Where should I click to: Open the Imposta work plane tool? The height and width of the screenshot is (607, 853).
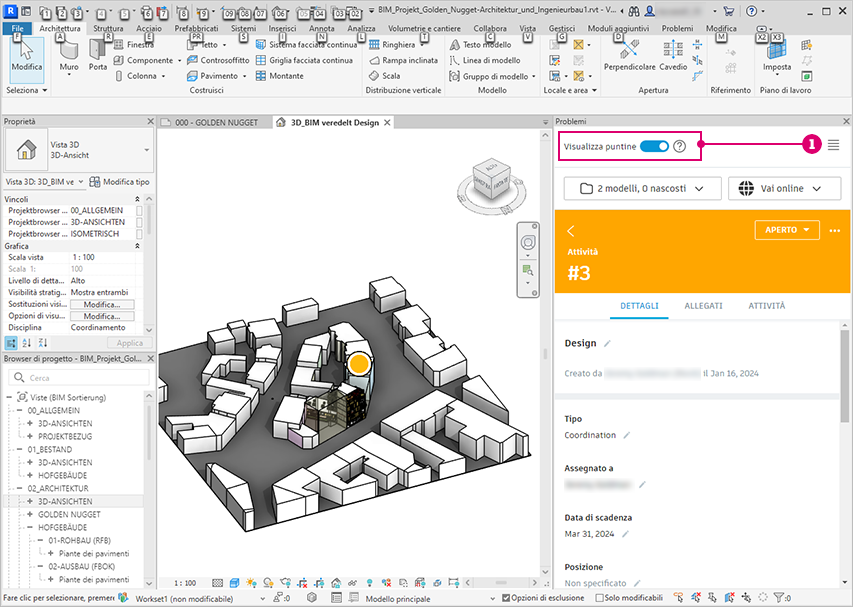[x=776, y=58]
